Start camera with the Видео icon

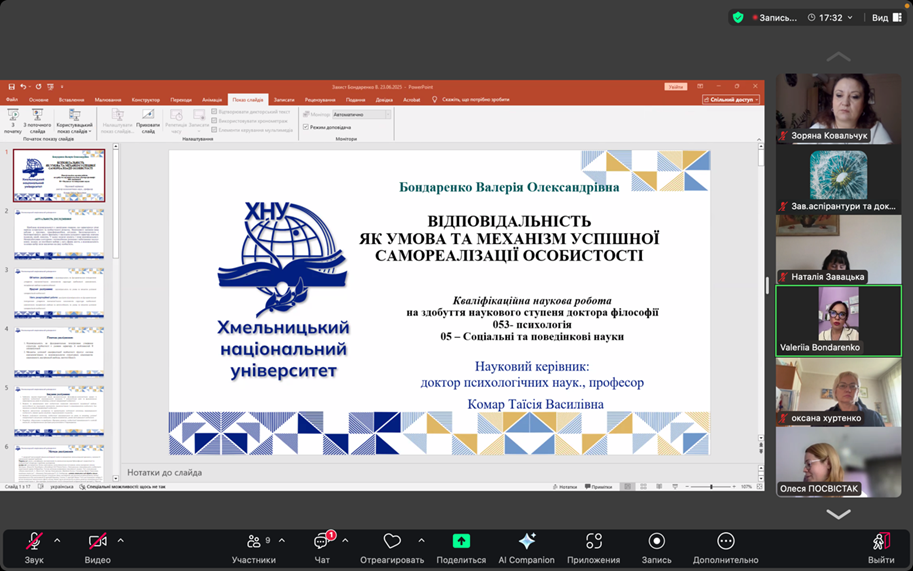click(x=97, y=541)
